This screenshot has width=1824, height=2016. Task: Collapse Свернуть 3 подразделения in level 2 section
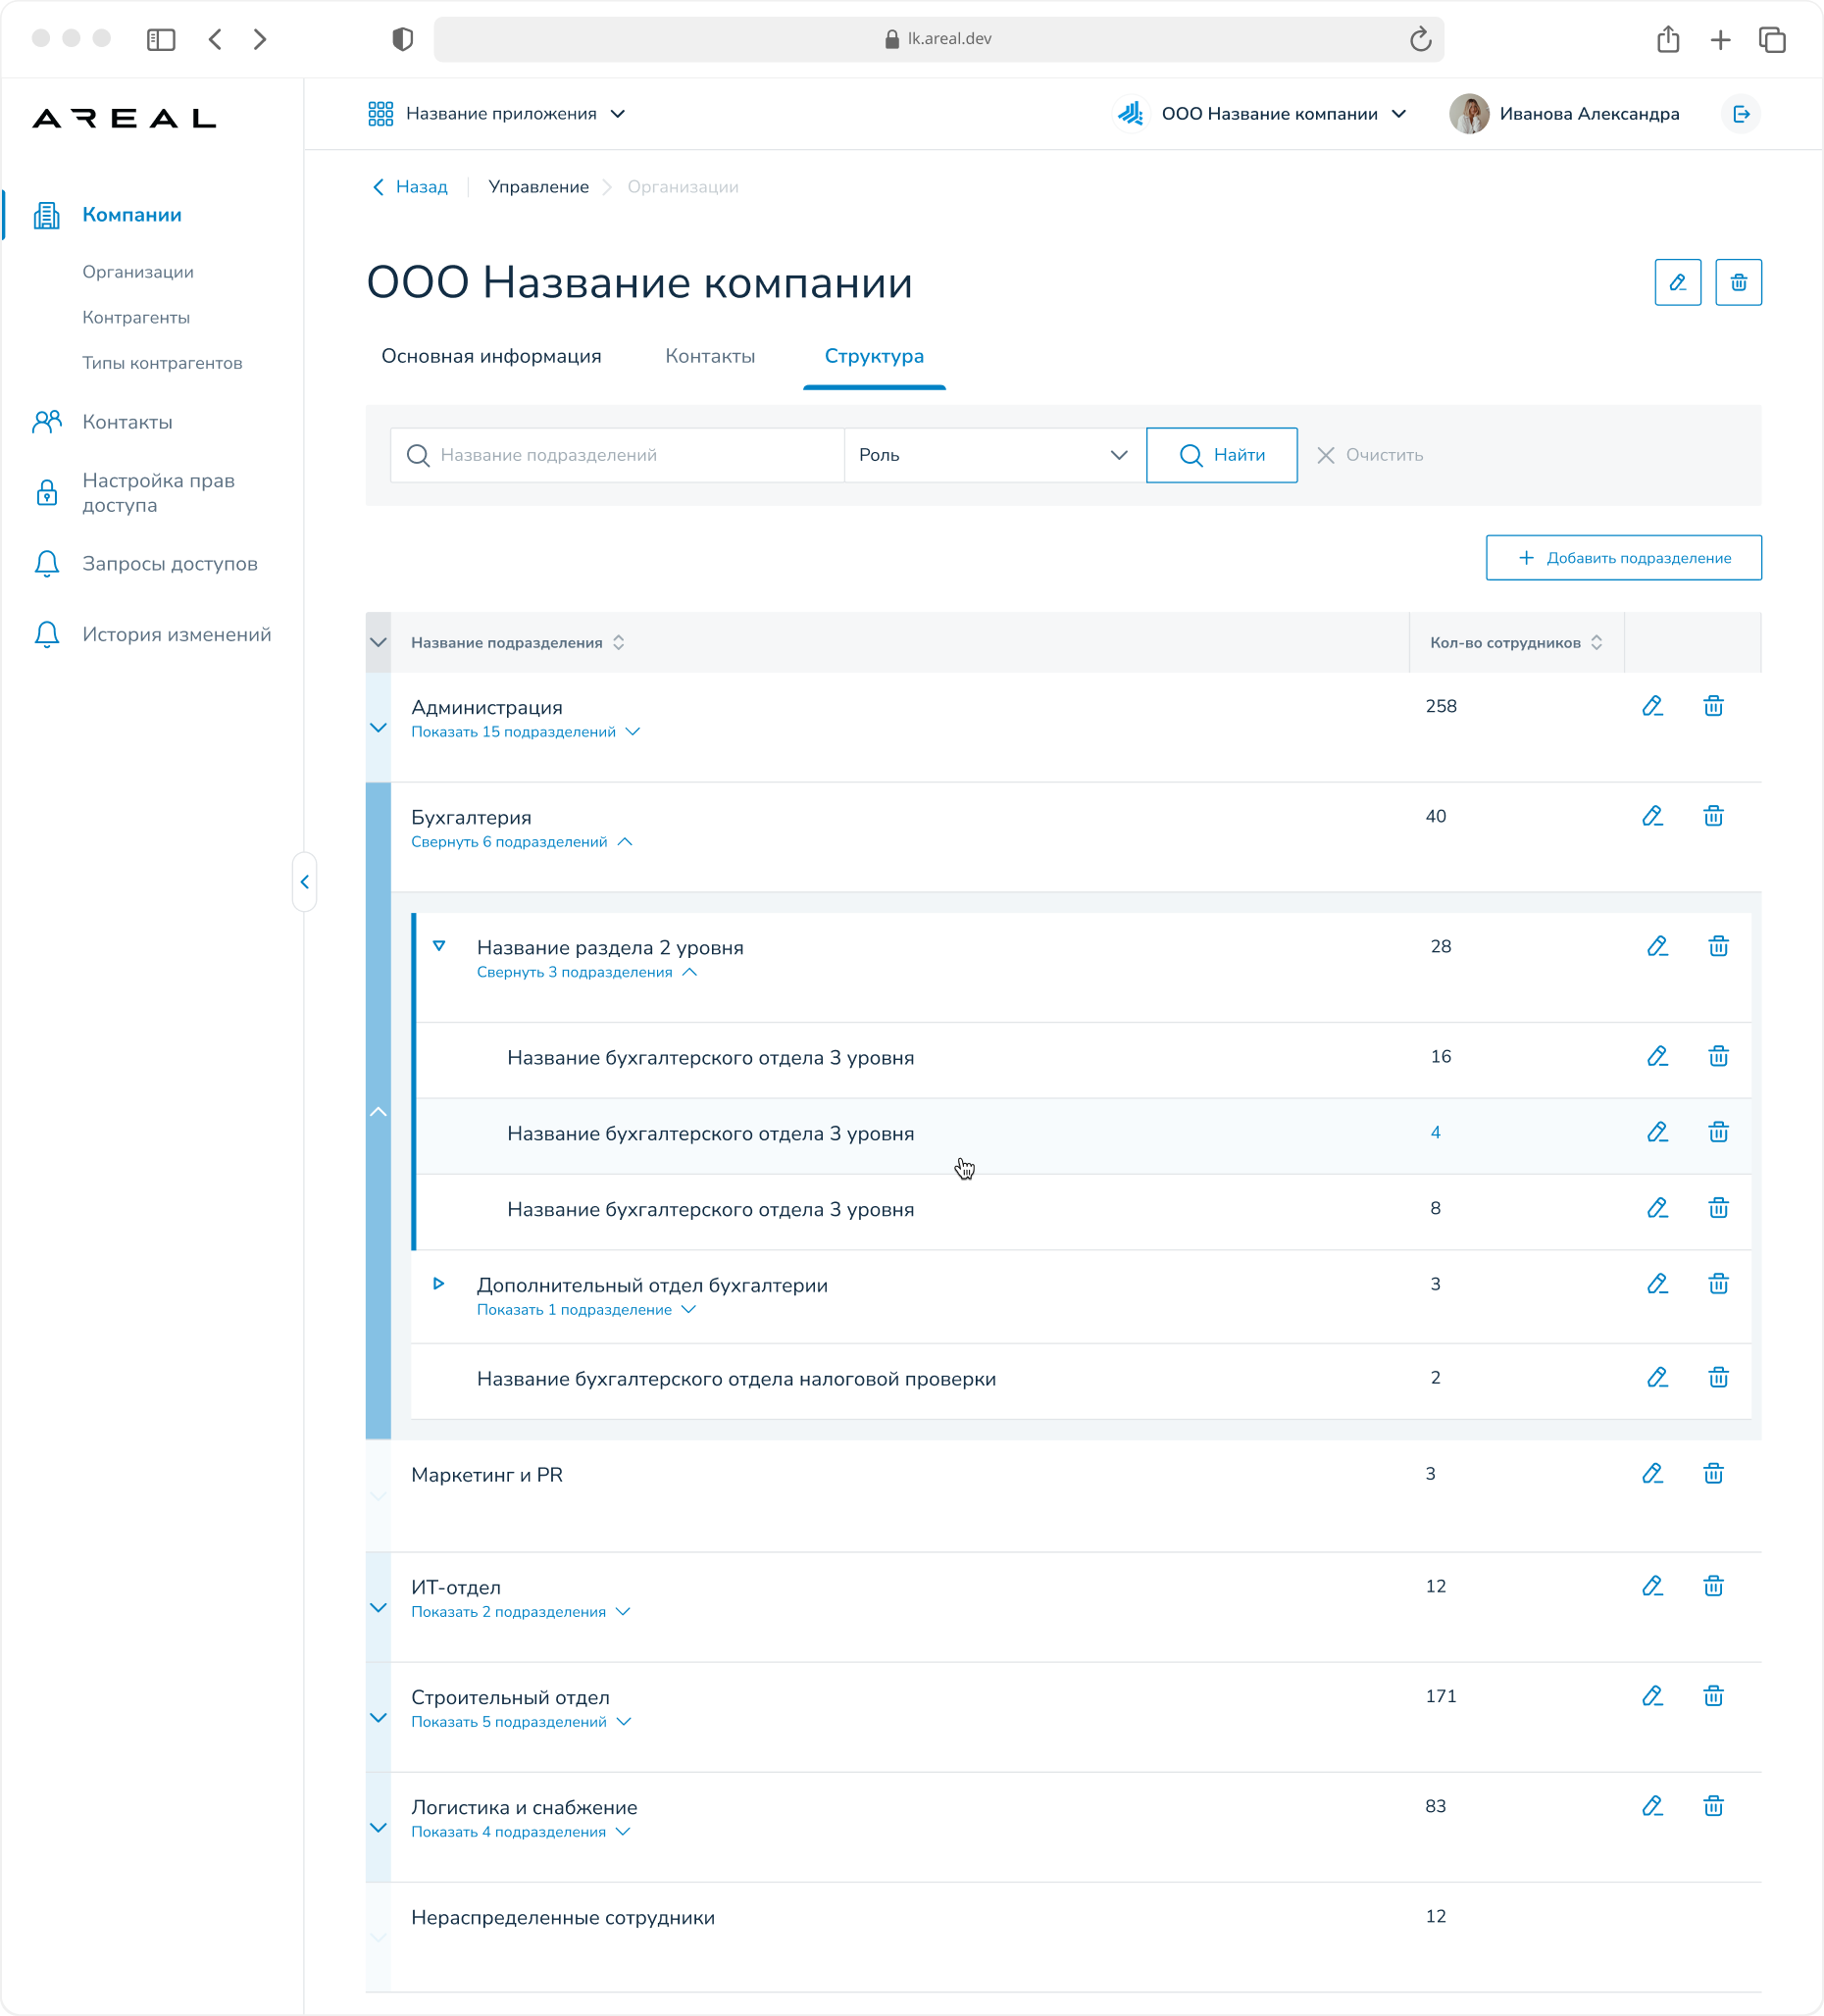tap(587, 972)
